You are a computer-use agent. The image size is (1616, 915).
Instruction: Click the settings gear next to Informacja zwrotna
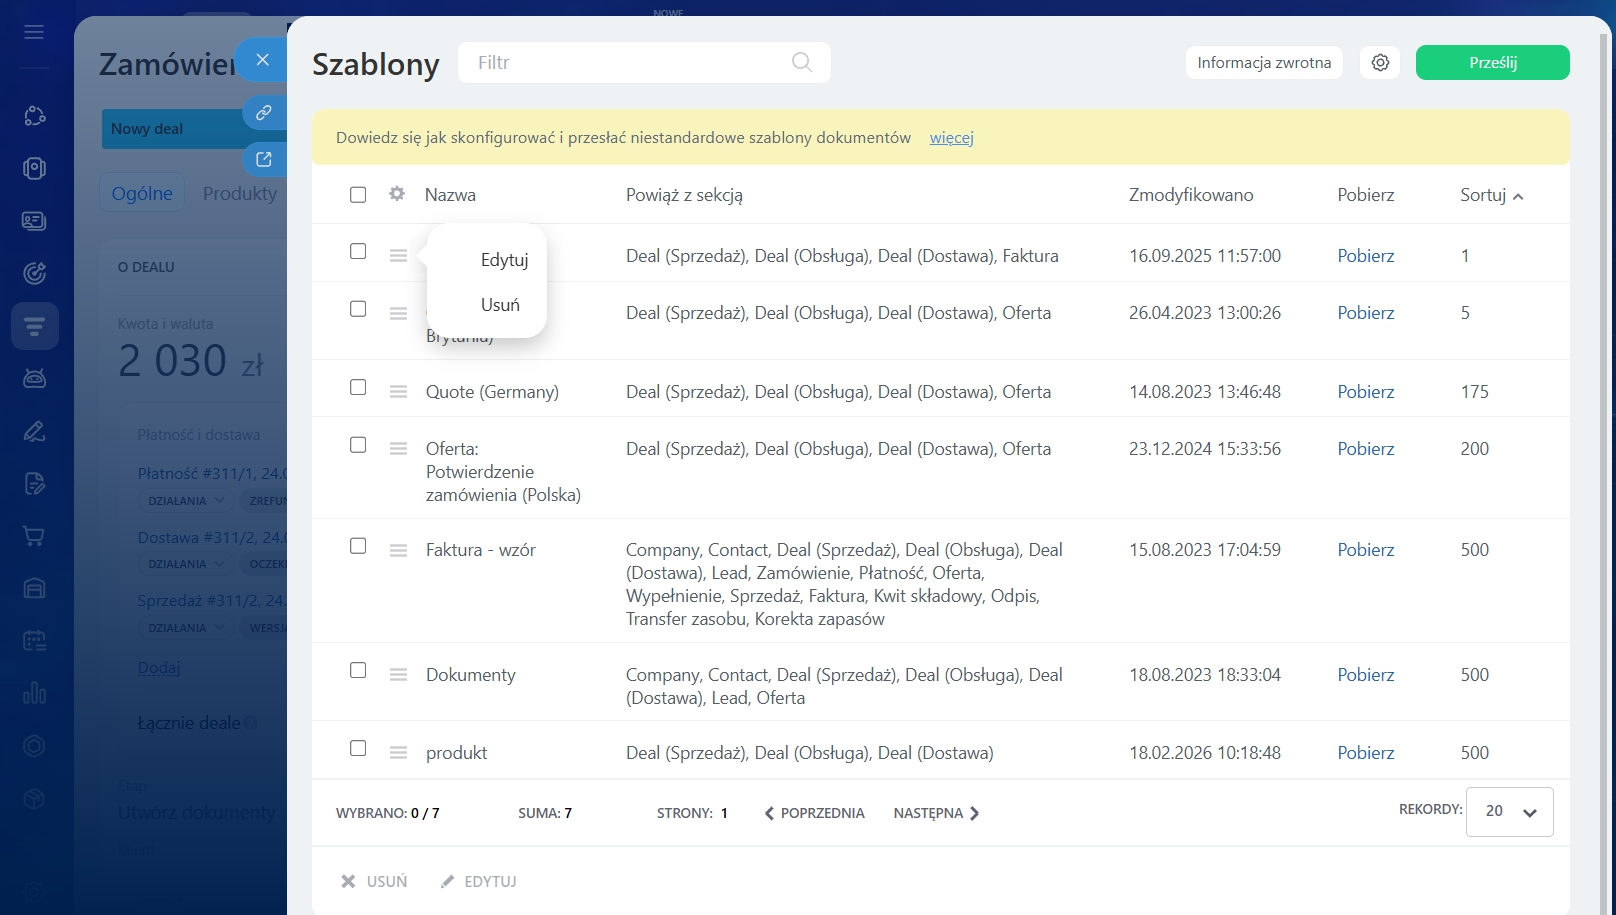1380,63
